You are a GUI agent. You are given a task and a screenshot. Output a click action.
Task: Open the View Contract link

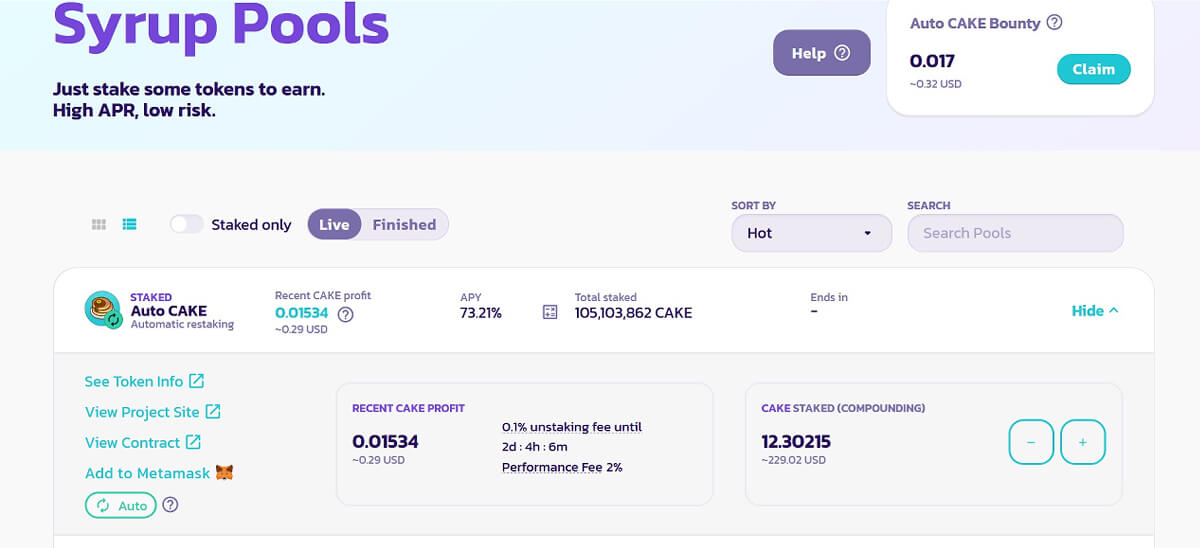pos(143,442)
